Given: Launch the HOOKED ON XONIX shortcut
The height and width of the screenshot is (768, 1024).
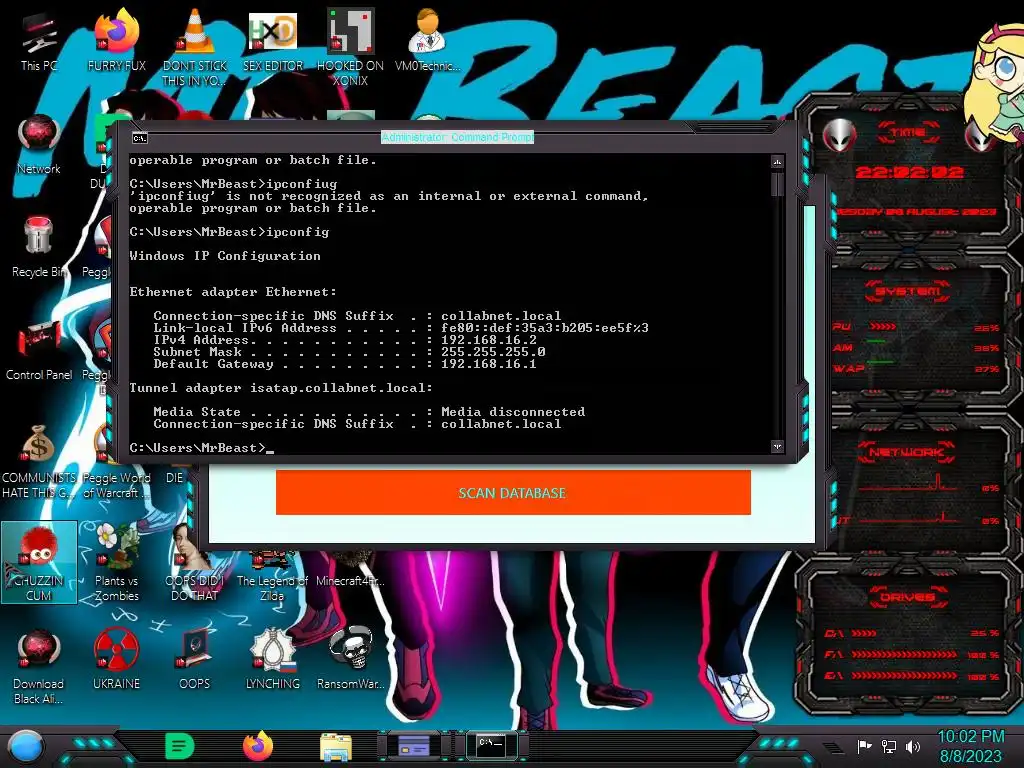Looking at the screenshot, I should [350, 47].
